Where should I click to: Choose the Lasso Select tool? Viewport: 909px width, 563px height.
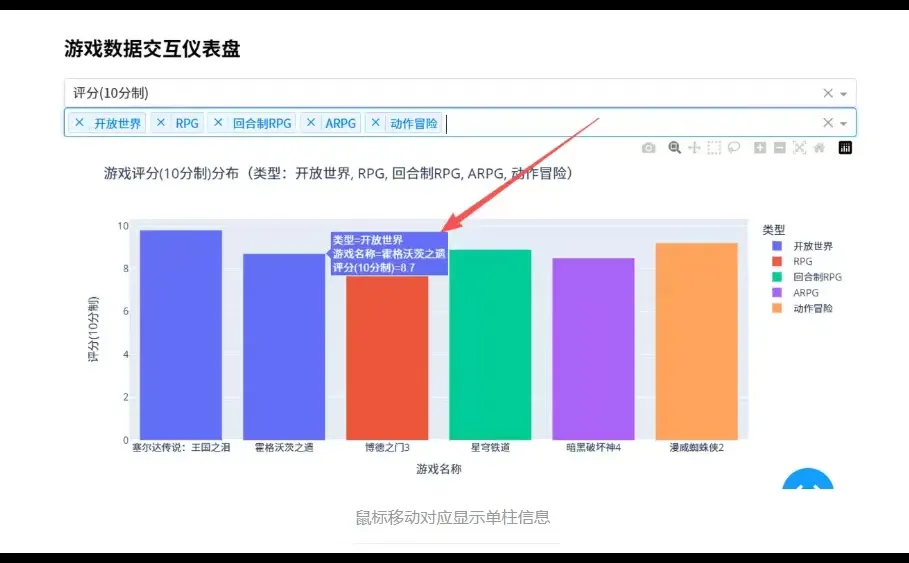point(734,148)
